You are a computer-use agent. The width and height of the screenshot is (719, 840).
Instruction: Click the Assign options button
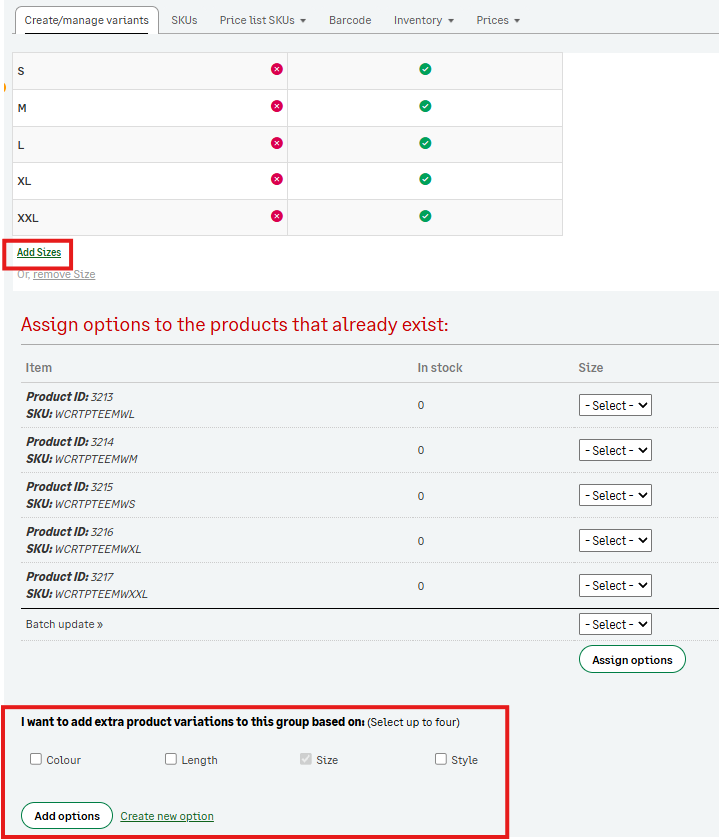tap(632, 659)
